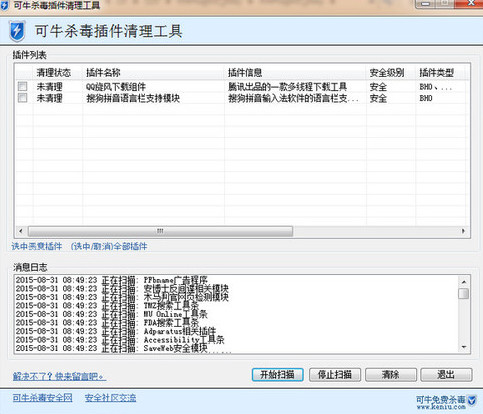Click the small shield icon in title bar
This screenshot has height=414, width=483.
coord(4,6)
